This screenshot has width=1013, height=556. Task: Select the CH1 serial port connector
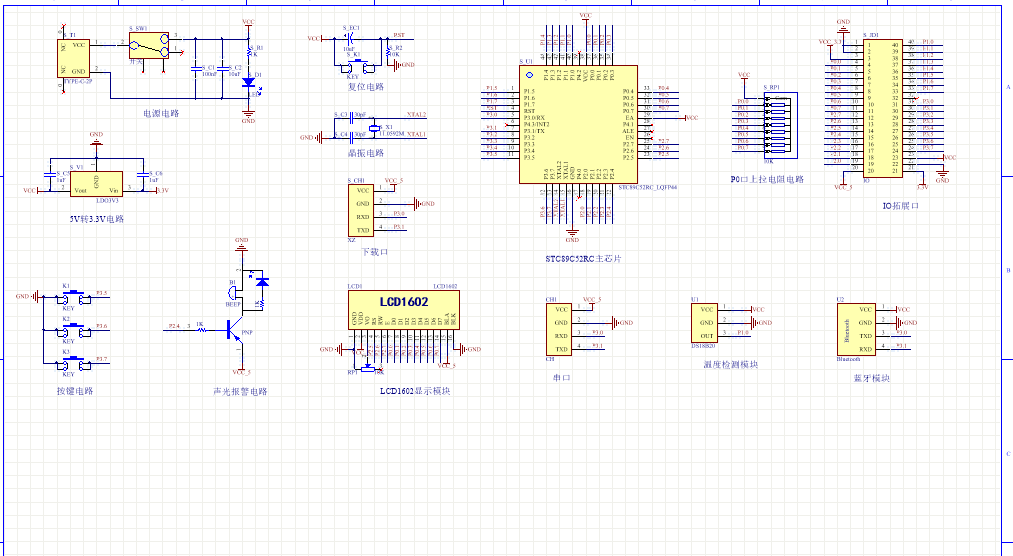pos(558,329)
